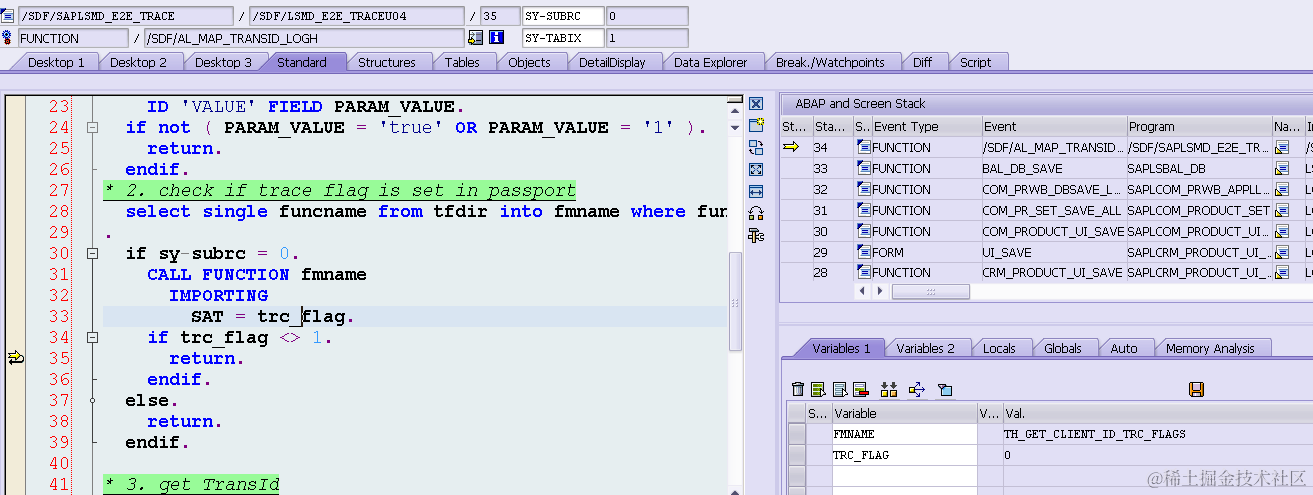Click the full-screen tool icon beside editor
Viewport: 1313px width, 495px height.
[x=756, y=169]
